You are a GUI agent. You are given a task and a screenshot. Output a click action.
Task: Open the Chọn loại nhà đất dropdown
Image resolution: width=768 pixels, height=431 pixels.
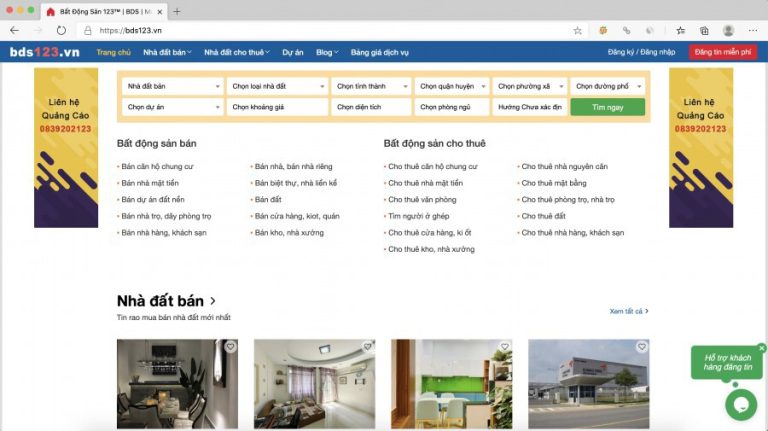277,86
